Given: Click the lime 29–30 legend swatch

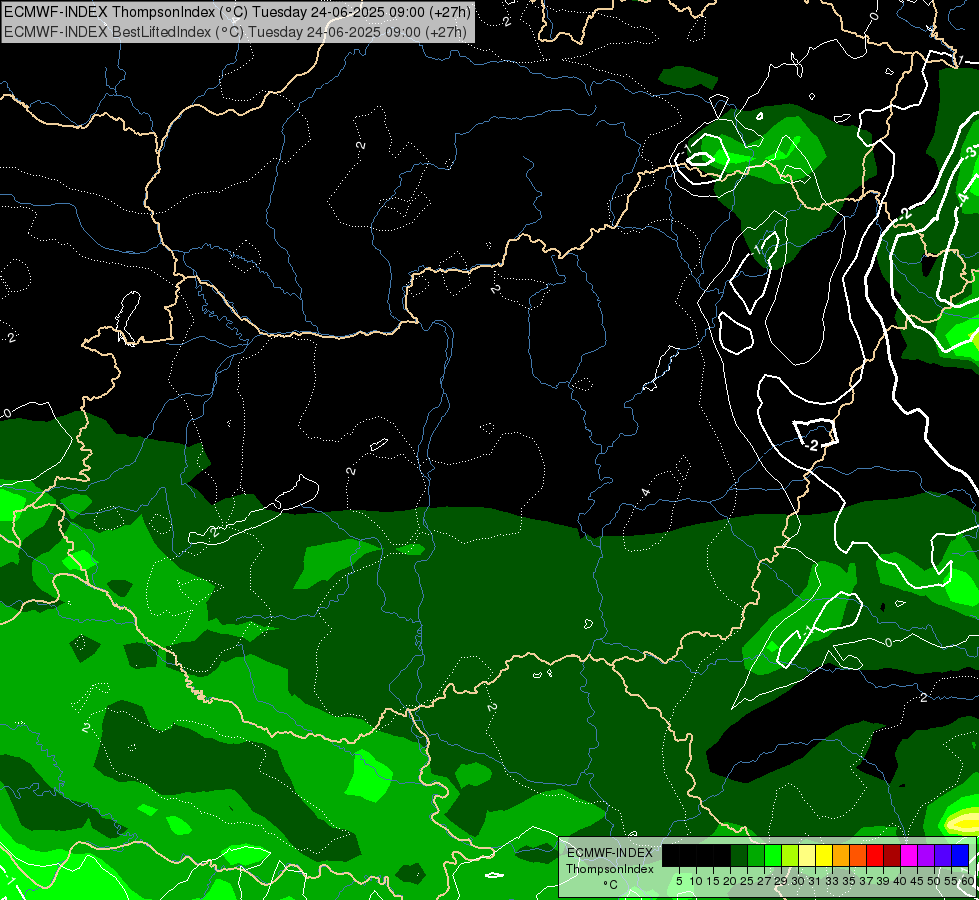Looking at the screenshot, I should point(790,855).
